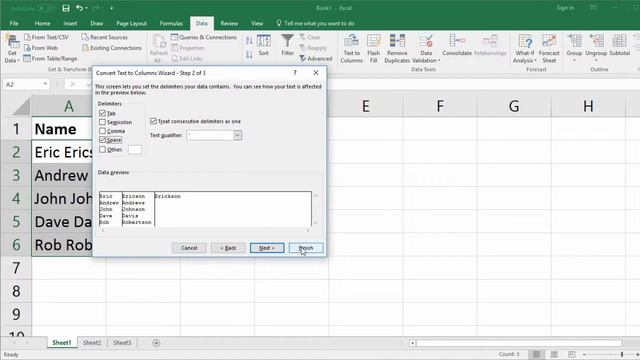Uncheck the Space delimiter checkbox
Screen dimensions: 640x360
102,140
